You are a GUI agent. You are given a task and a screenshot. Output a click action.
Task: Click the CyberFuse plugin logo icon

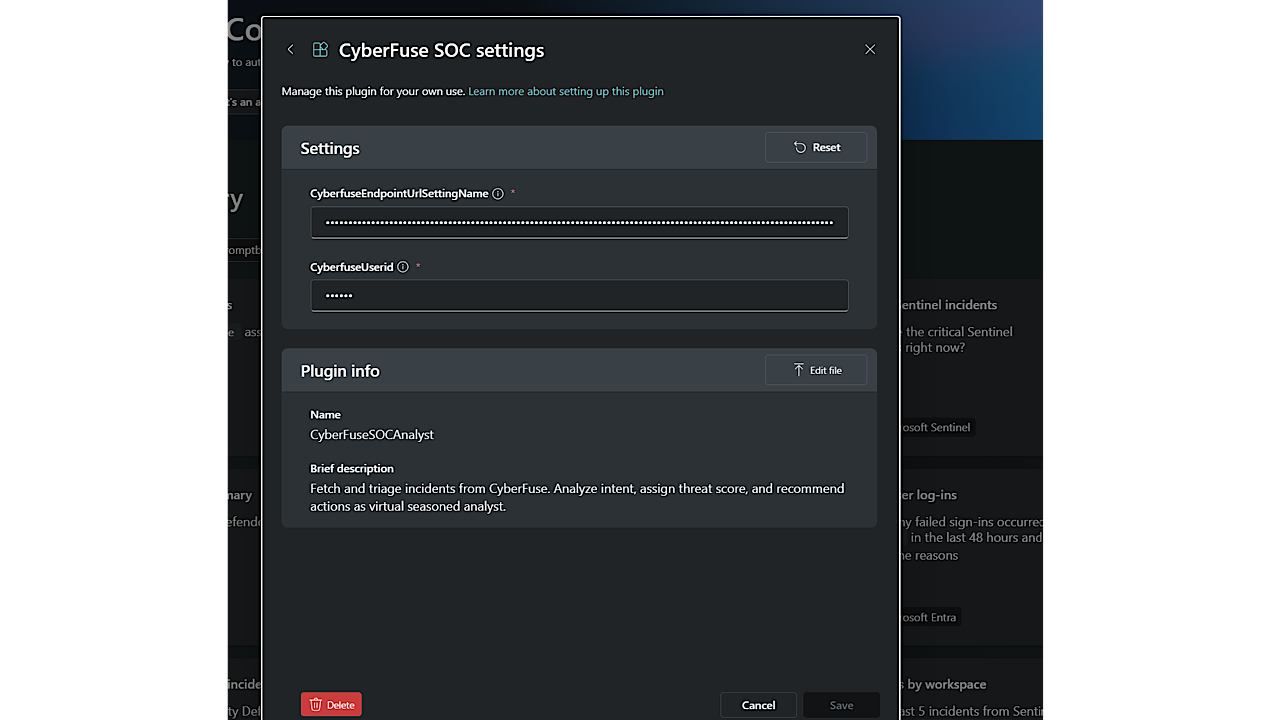(320, 50)
